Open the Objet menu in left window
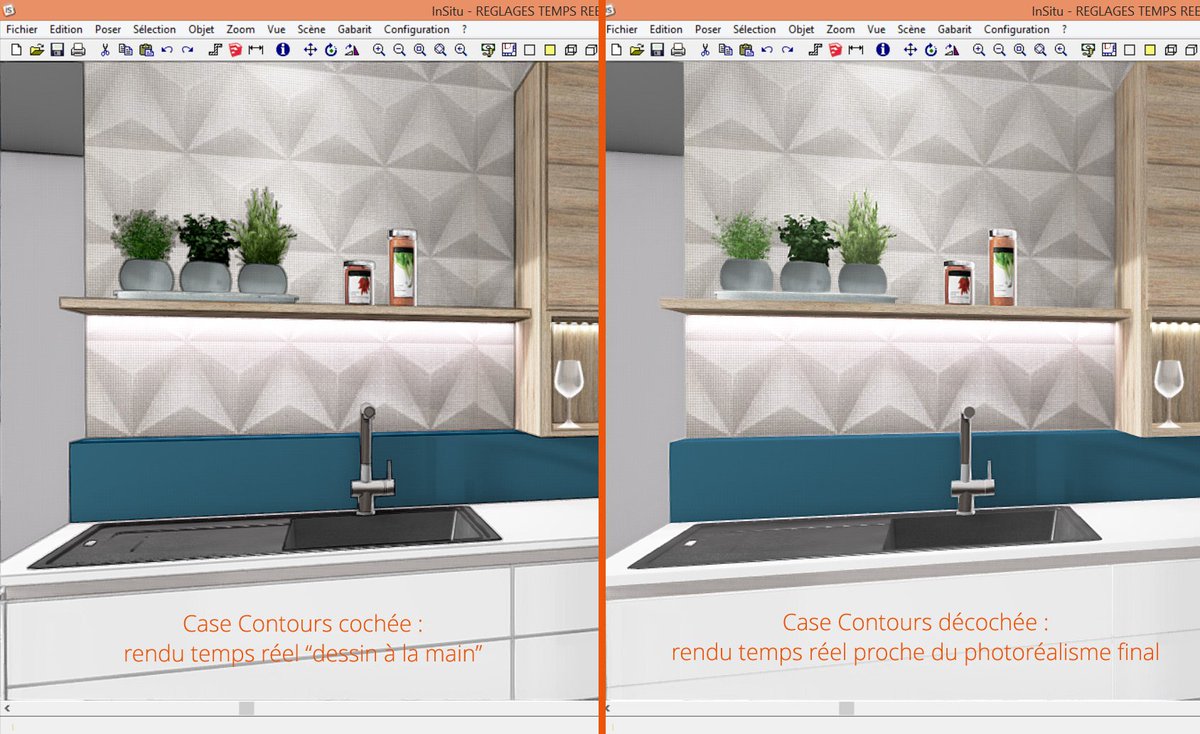 [202, 30]
